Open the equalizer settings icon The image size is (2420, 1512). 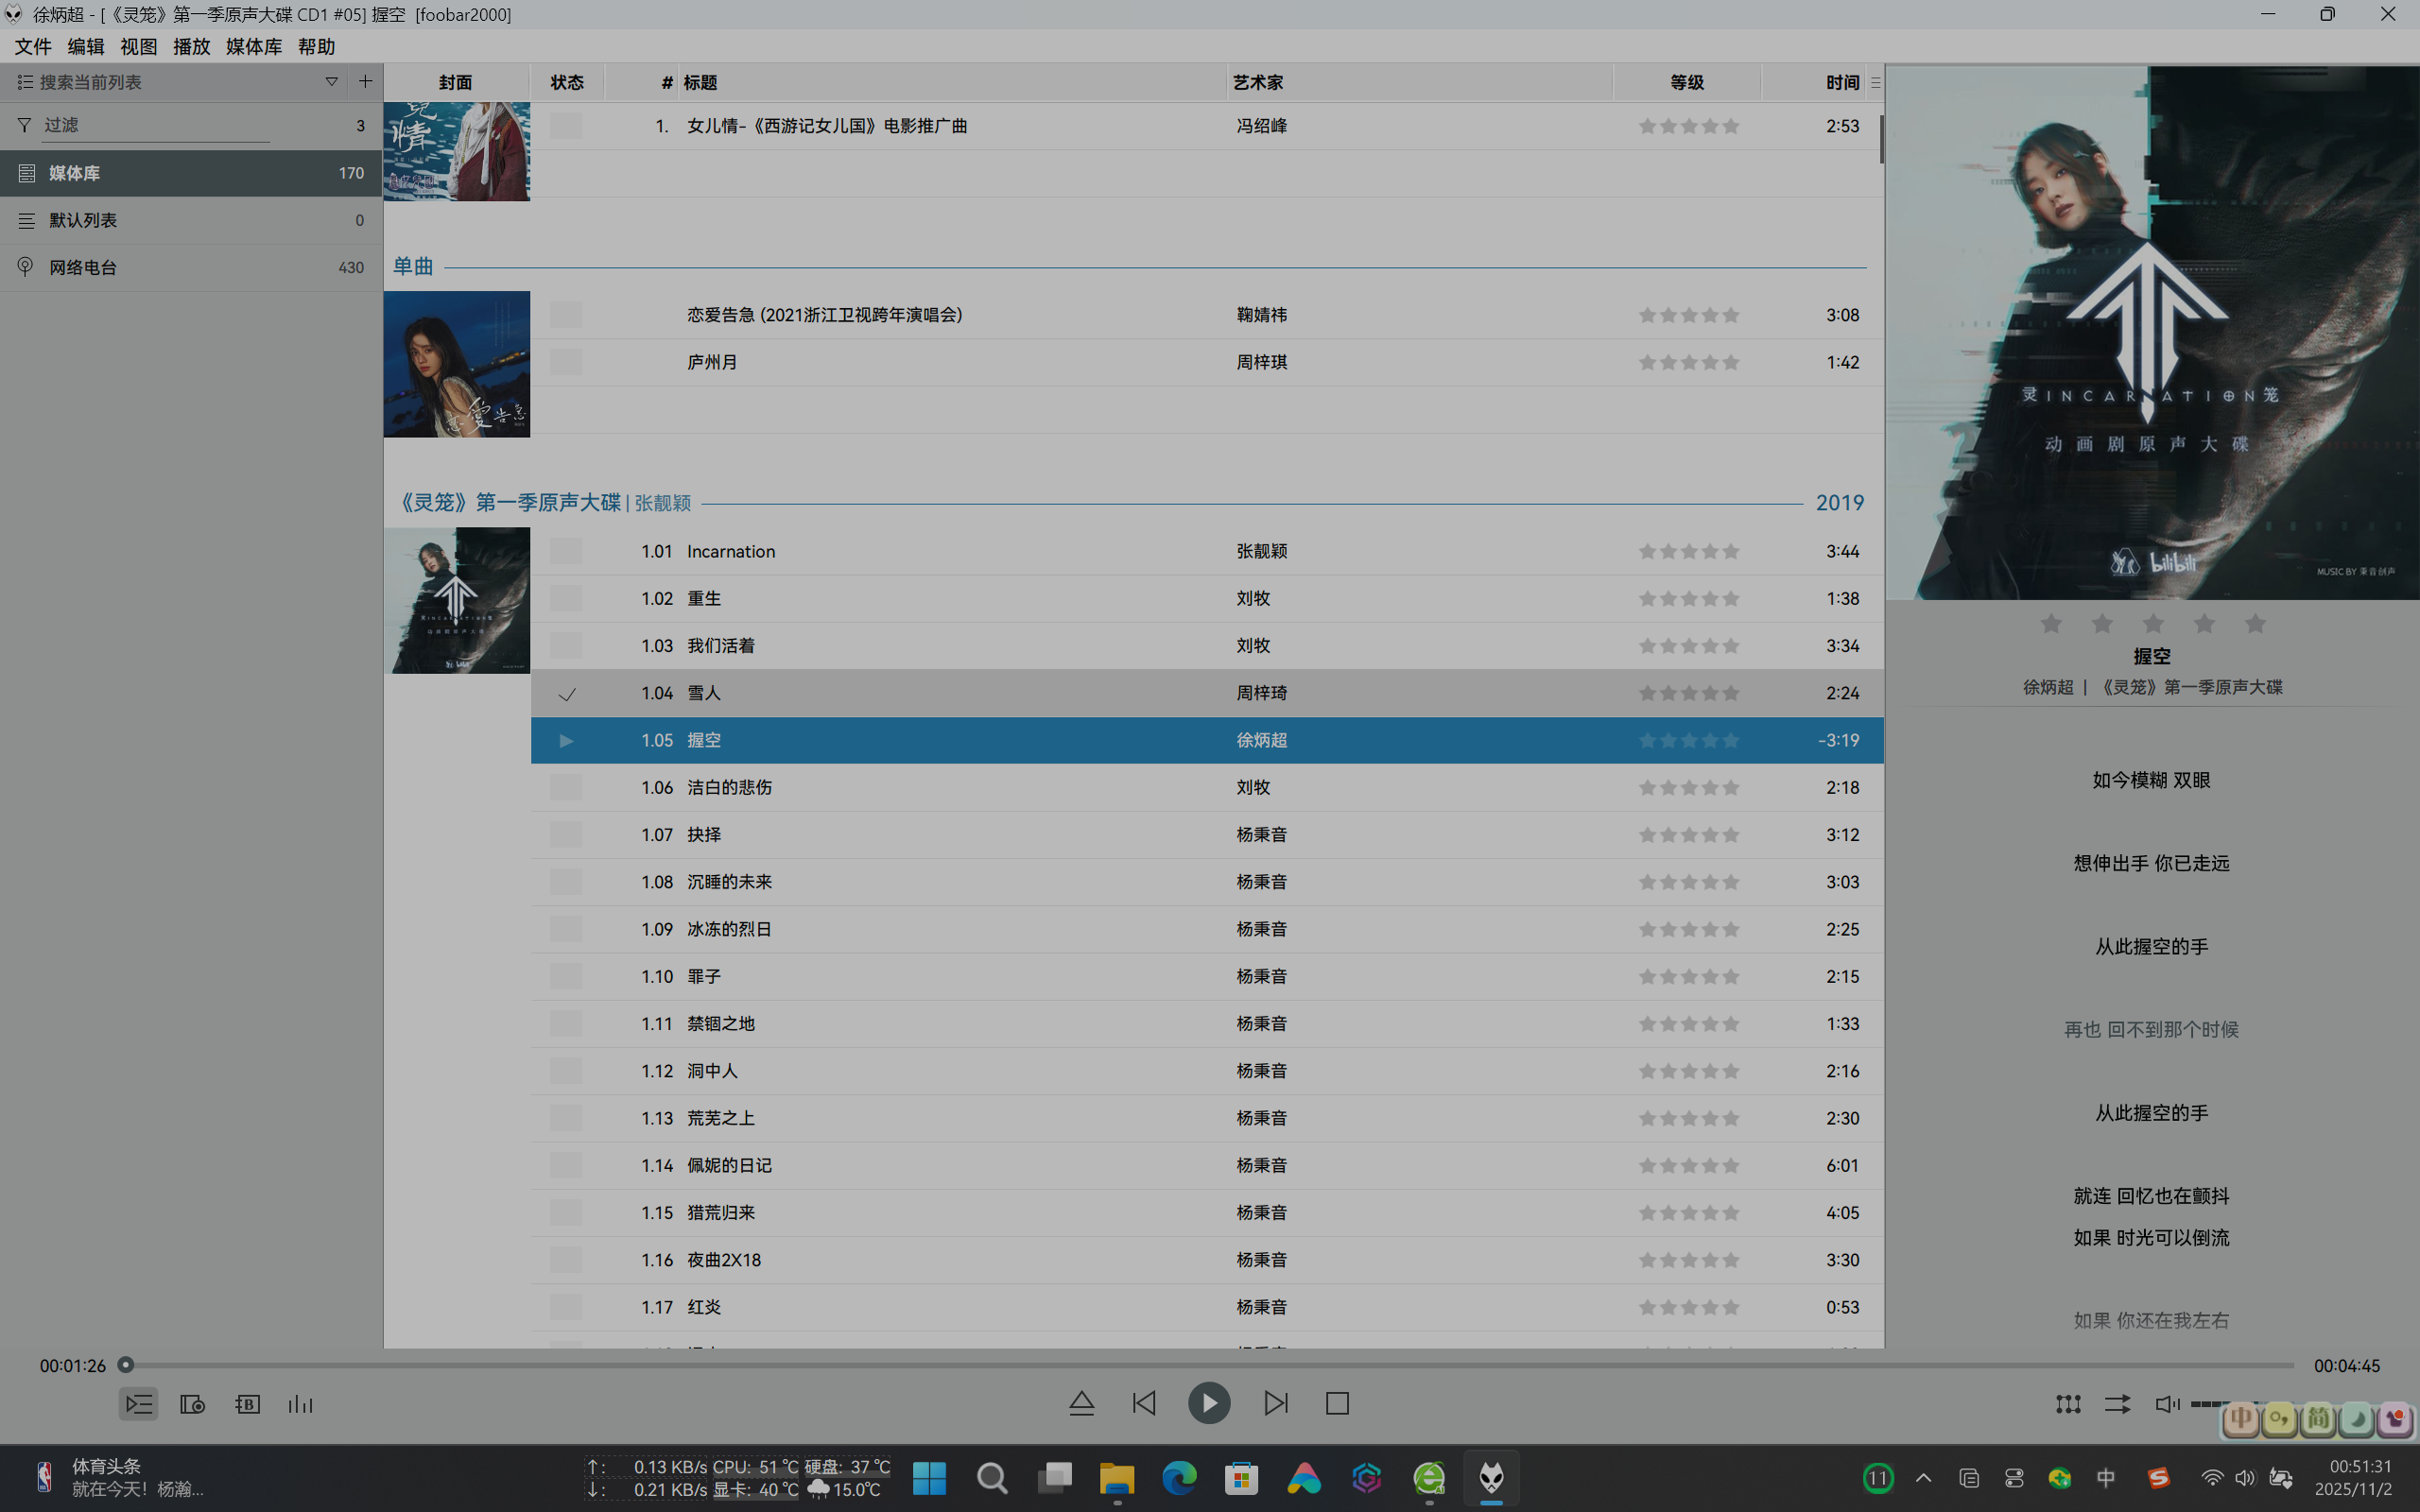click(2068, 1404)
